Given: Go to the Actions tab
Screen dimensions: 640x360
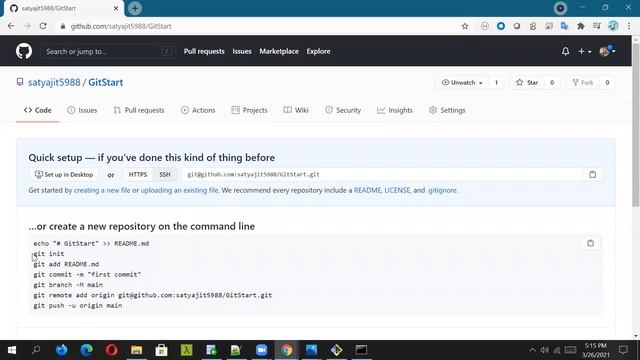Looking at the screenshot, I should coord(198,110).
